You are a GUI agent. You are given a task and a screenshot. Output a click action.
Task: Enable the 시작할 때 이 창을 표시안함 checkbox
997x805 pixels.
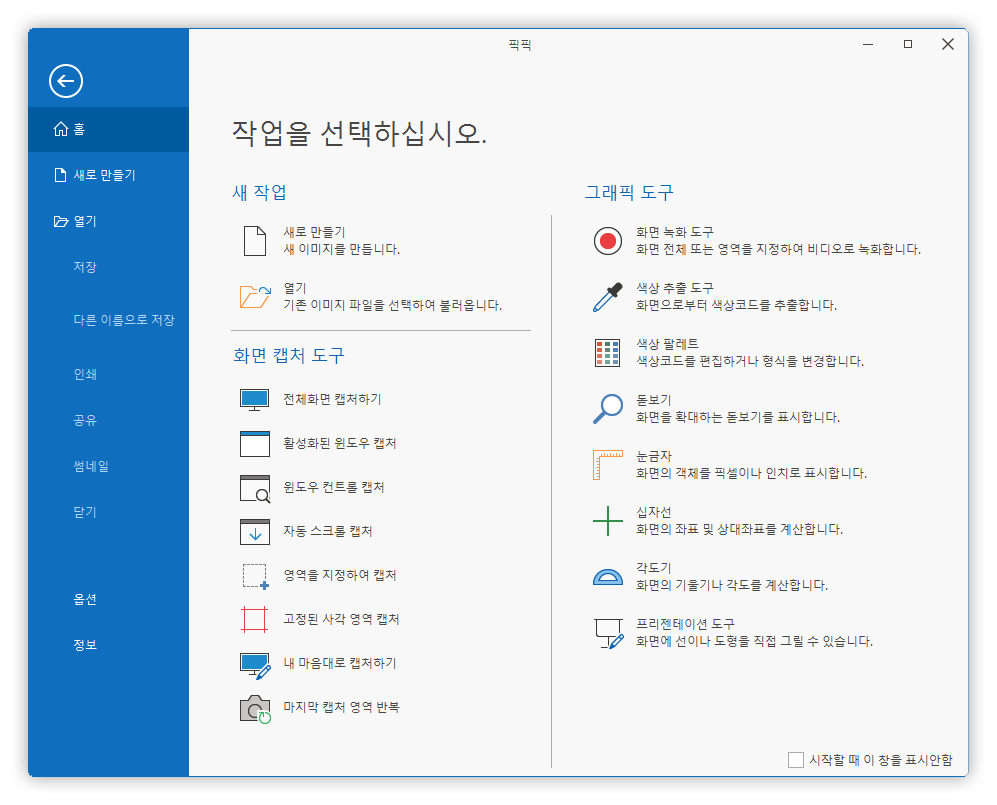pos(795,760)
